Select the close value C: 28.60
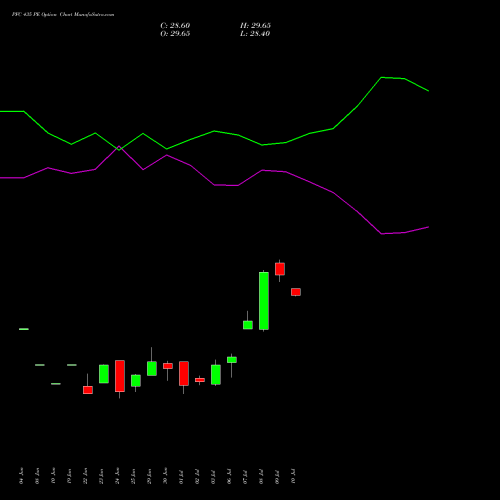Image resolution: width=500 pixels, height=500 pixels. click(x=175, y=26)
